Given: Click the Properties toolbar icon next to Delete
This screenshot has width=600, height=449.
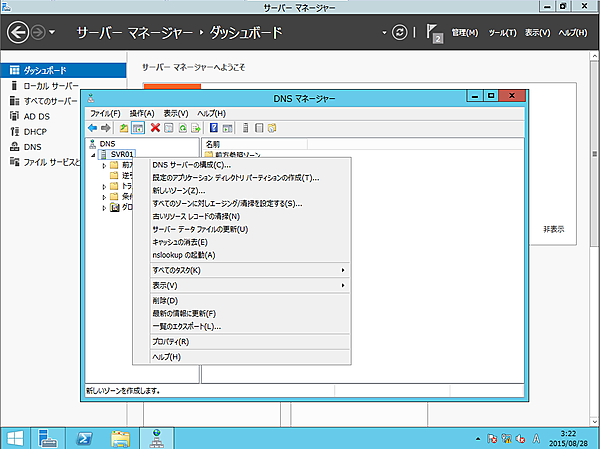Looking at the screenshot, I should point(169,128).
